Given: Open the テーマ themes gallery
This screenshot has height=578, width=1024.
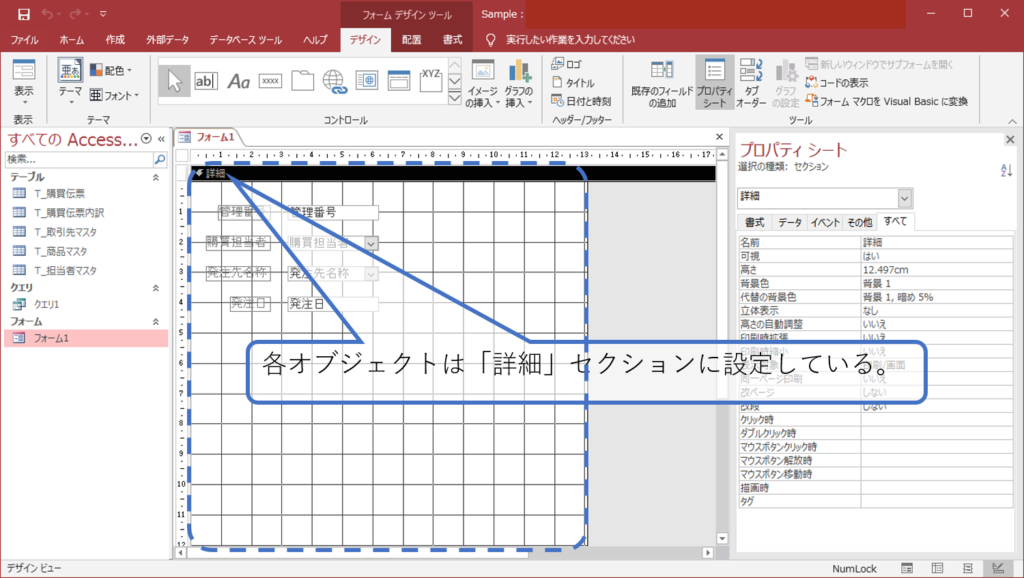Looking at the screenshot, I should pyautogui.click(x=70, y=81).
